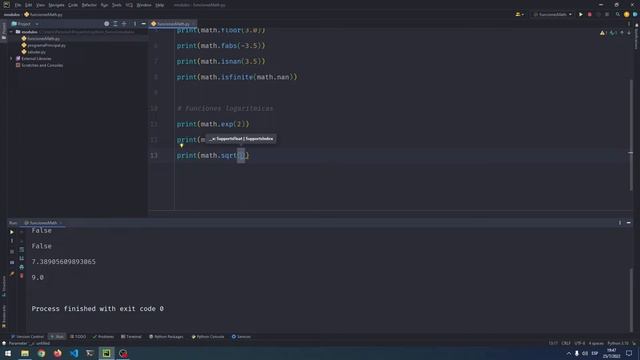Open Visual Studio Code from taskbar

pyautogui.click(x=74, y=353)
